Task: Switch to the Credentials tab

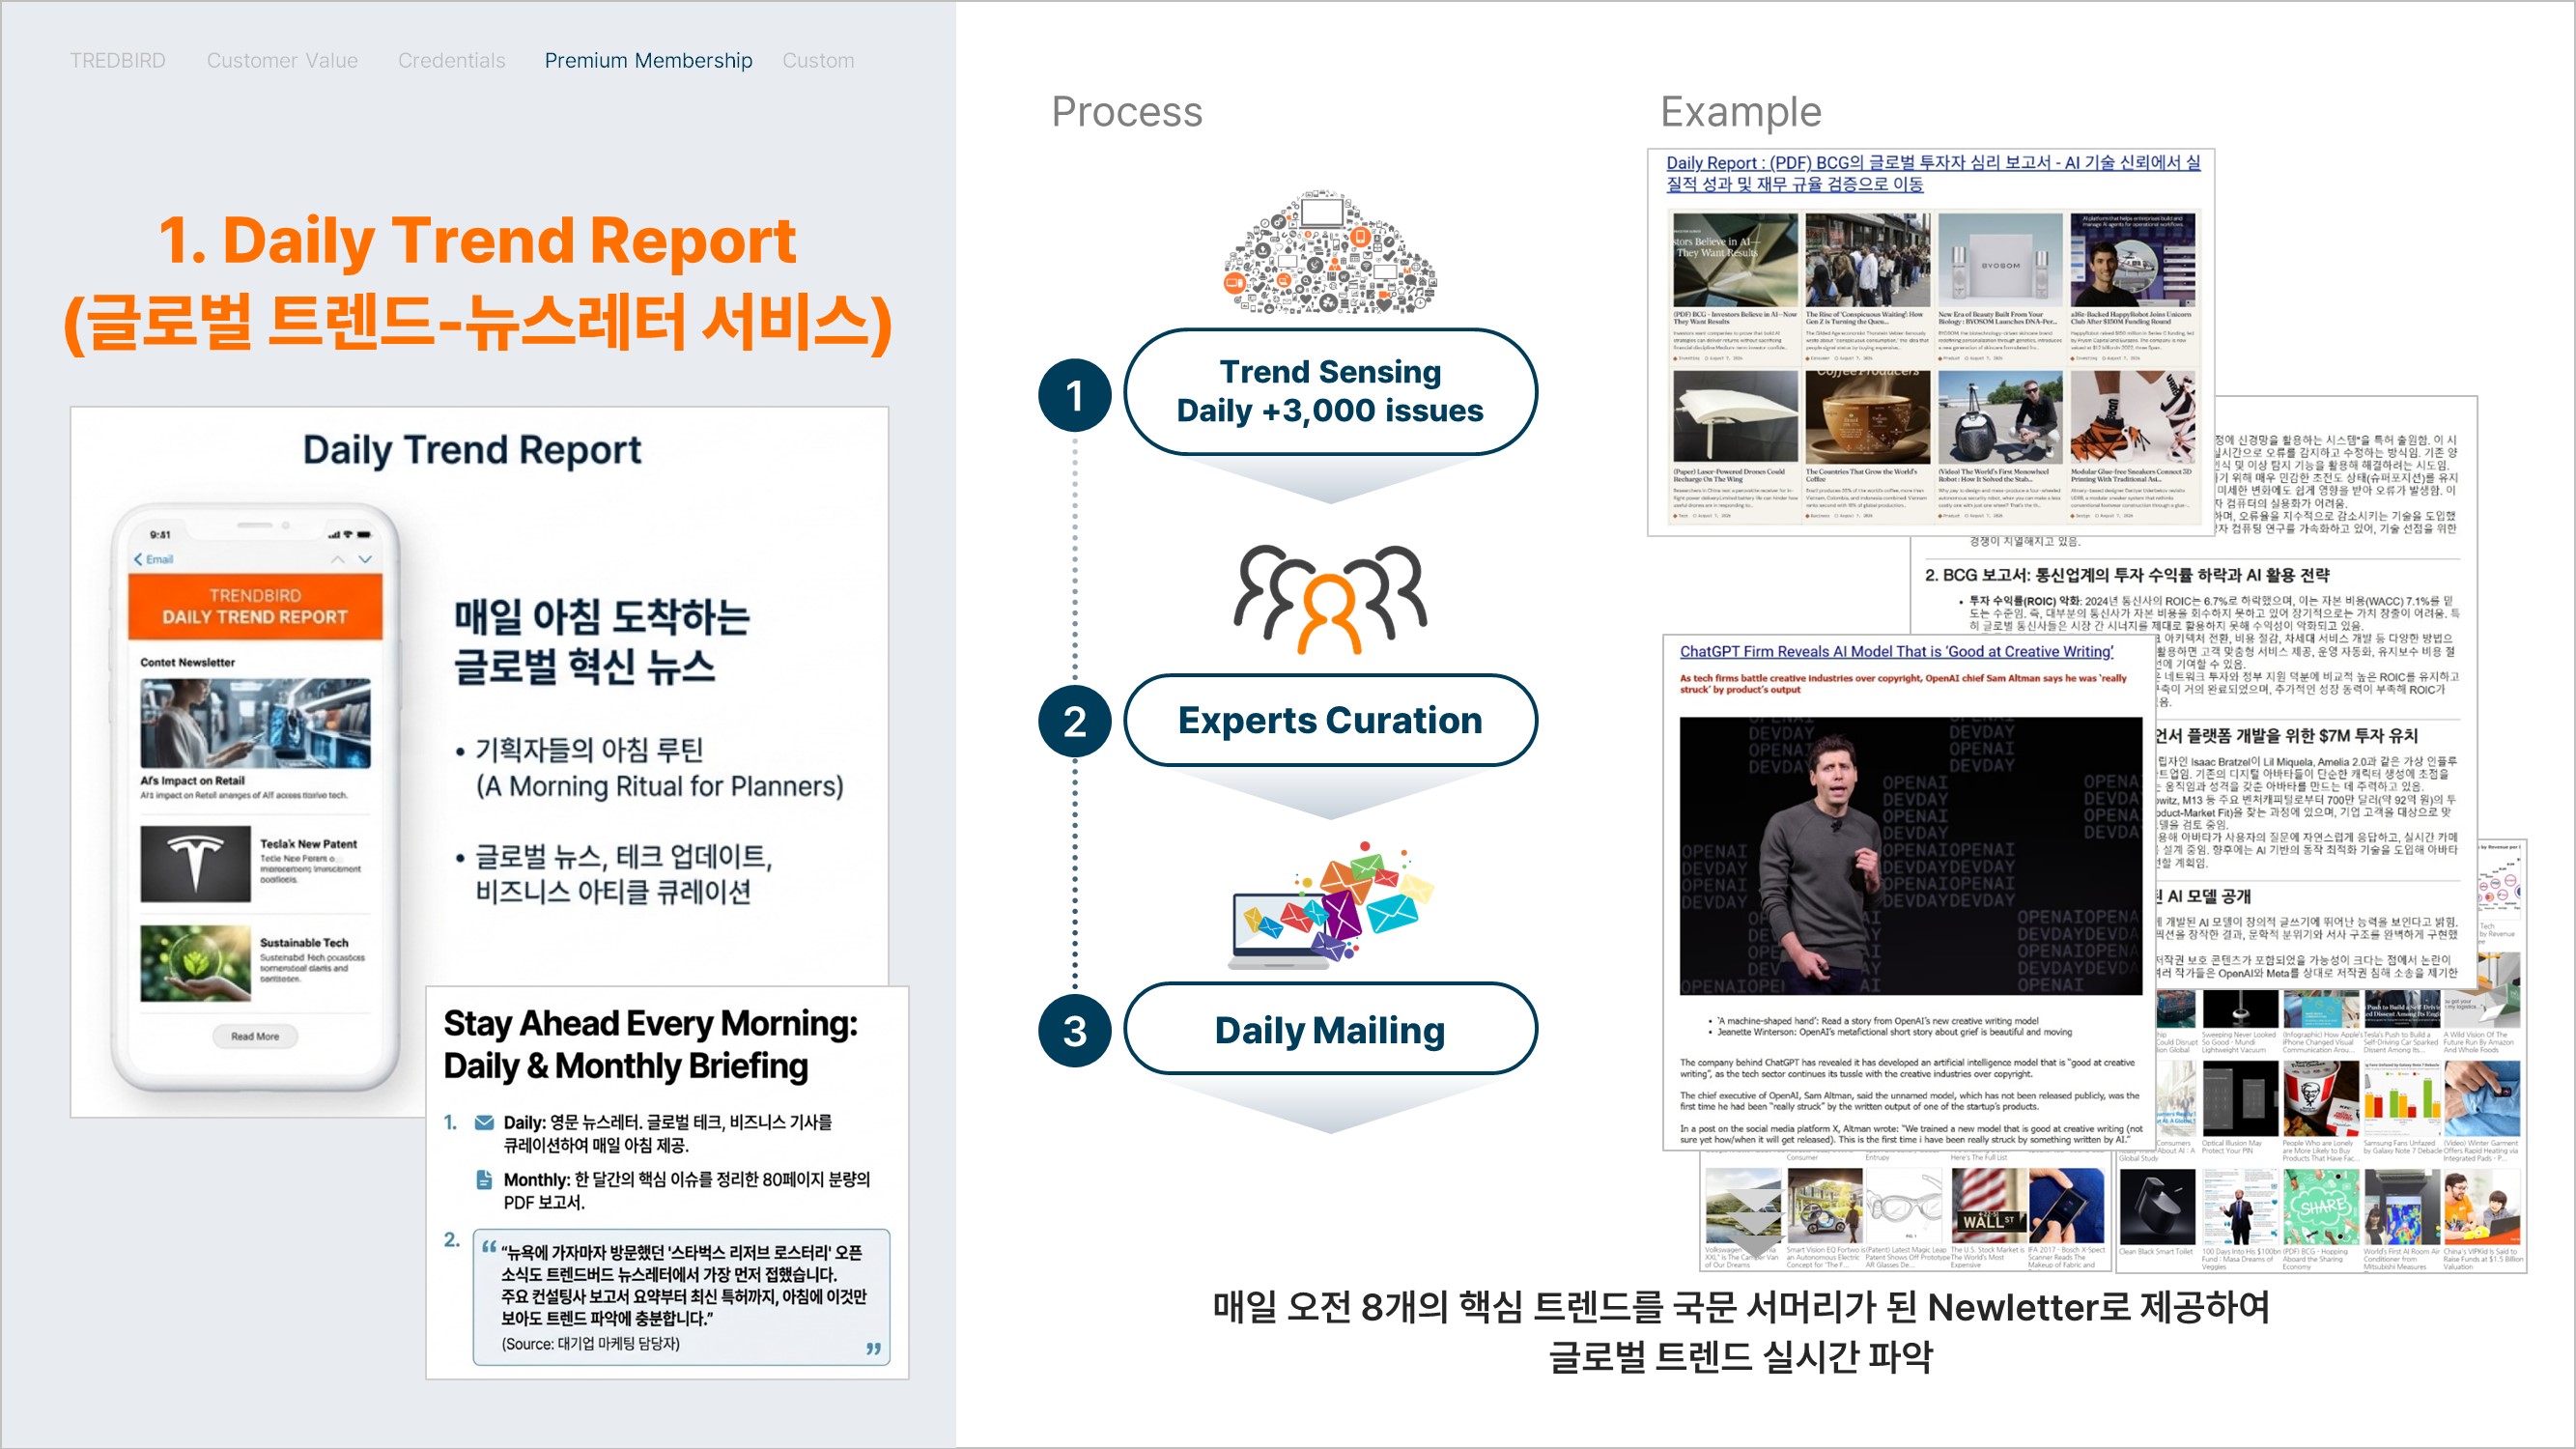Action: point(452,61)
